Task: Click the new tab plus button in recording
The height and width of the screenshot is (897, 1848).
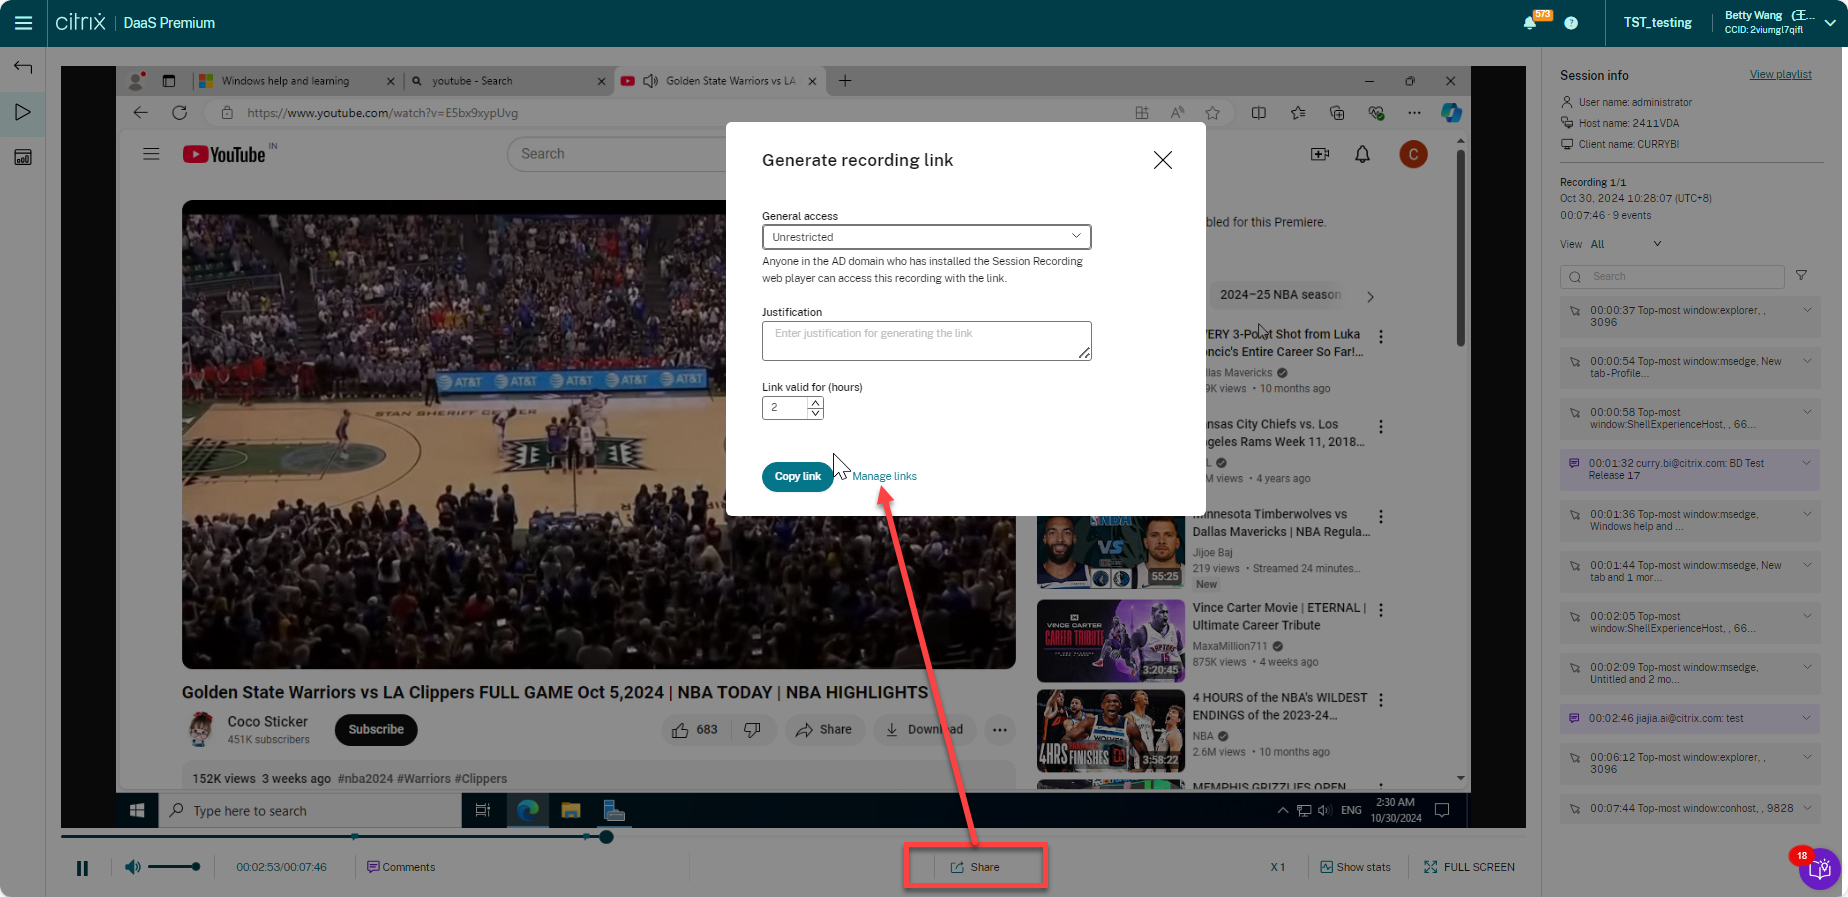Action: pyautogui.click(x=845, y=81)
